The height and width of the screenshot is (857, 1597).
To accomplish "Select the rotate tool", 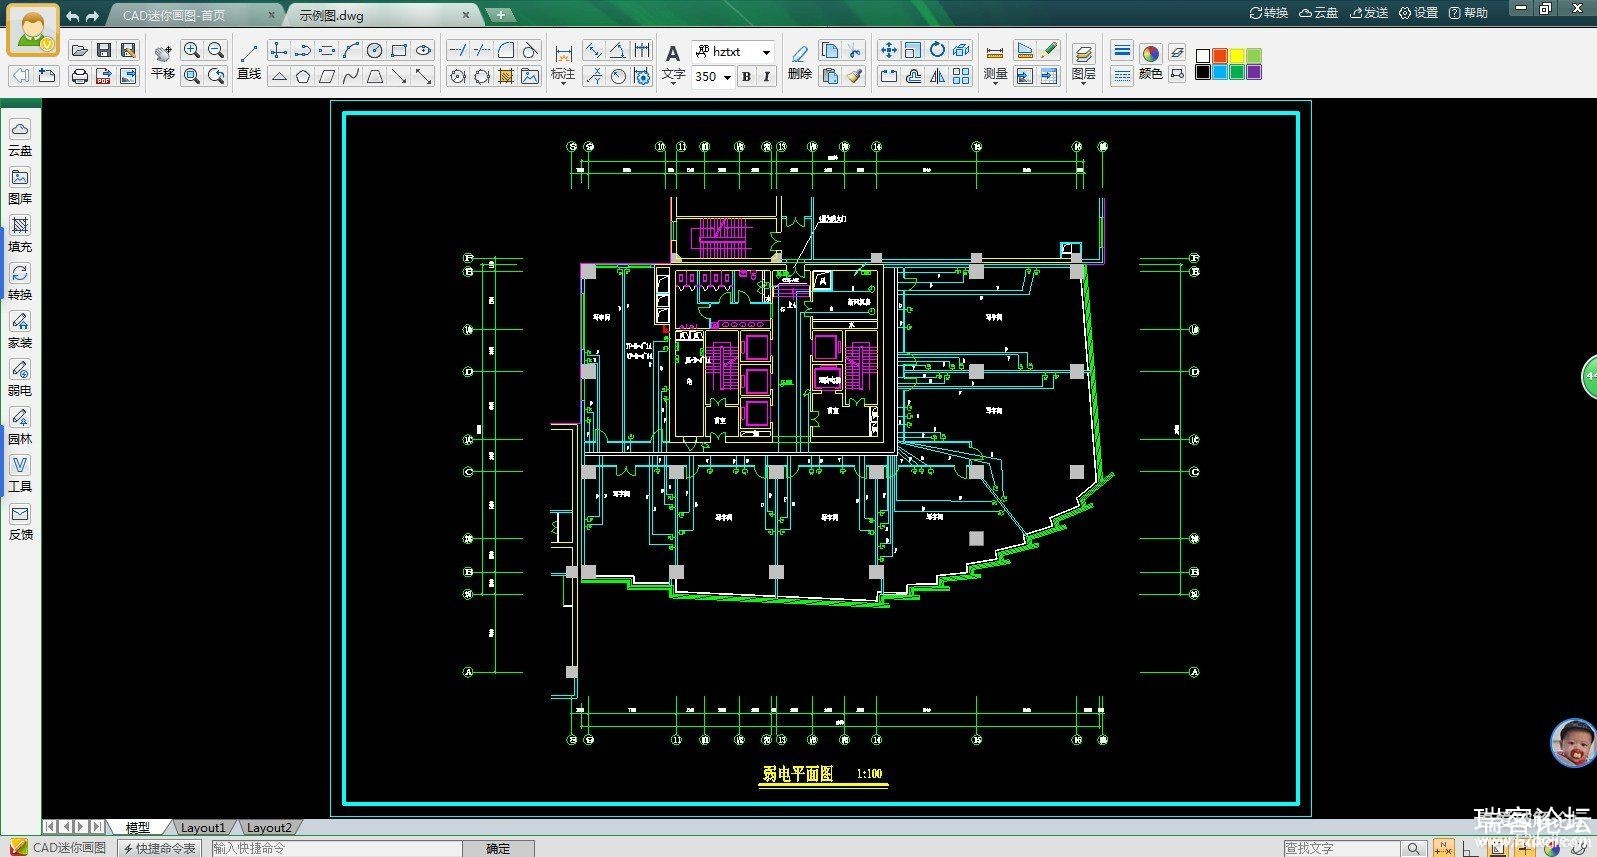I will (x=937, y=50).
